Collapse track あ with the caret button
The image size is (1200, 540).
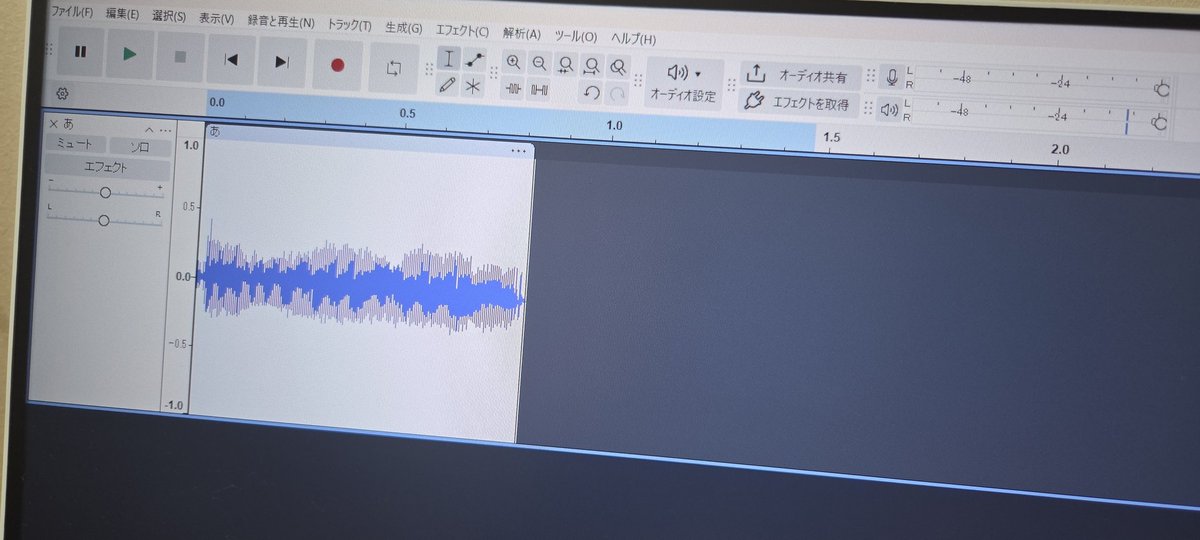(x=149, y=130)
